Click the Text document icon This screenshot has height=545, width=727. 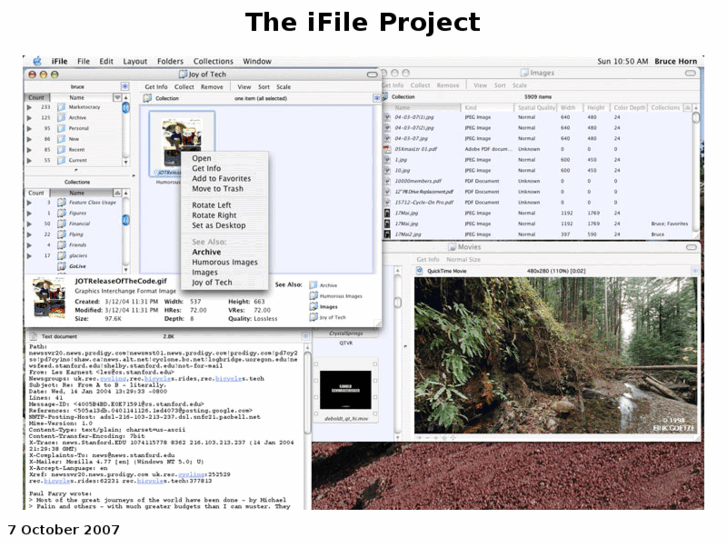[34, 337]
